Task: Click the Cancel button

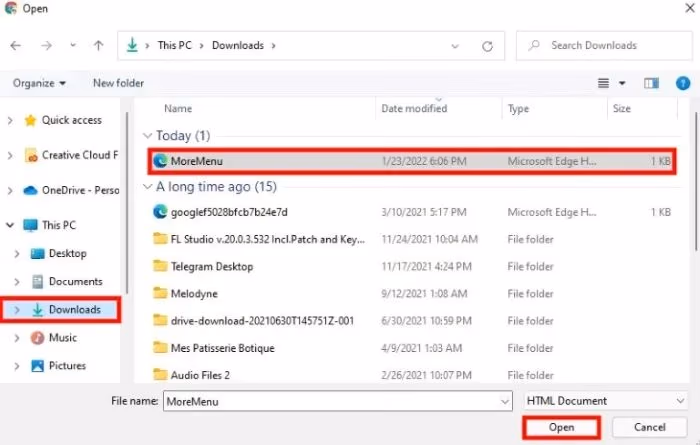Action: [x=649, y=428]
